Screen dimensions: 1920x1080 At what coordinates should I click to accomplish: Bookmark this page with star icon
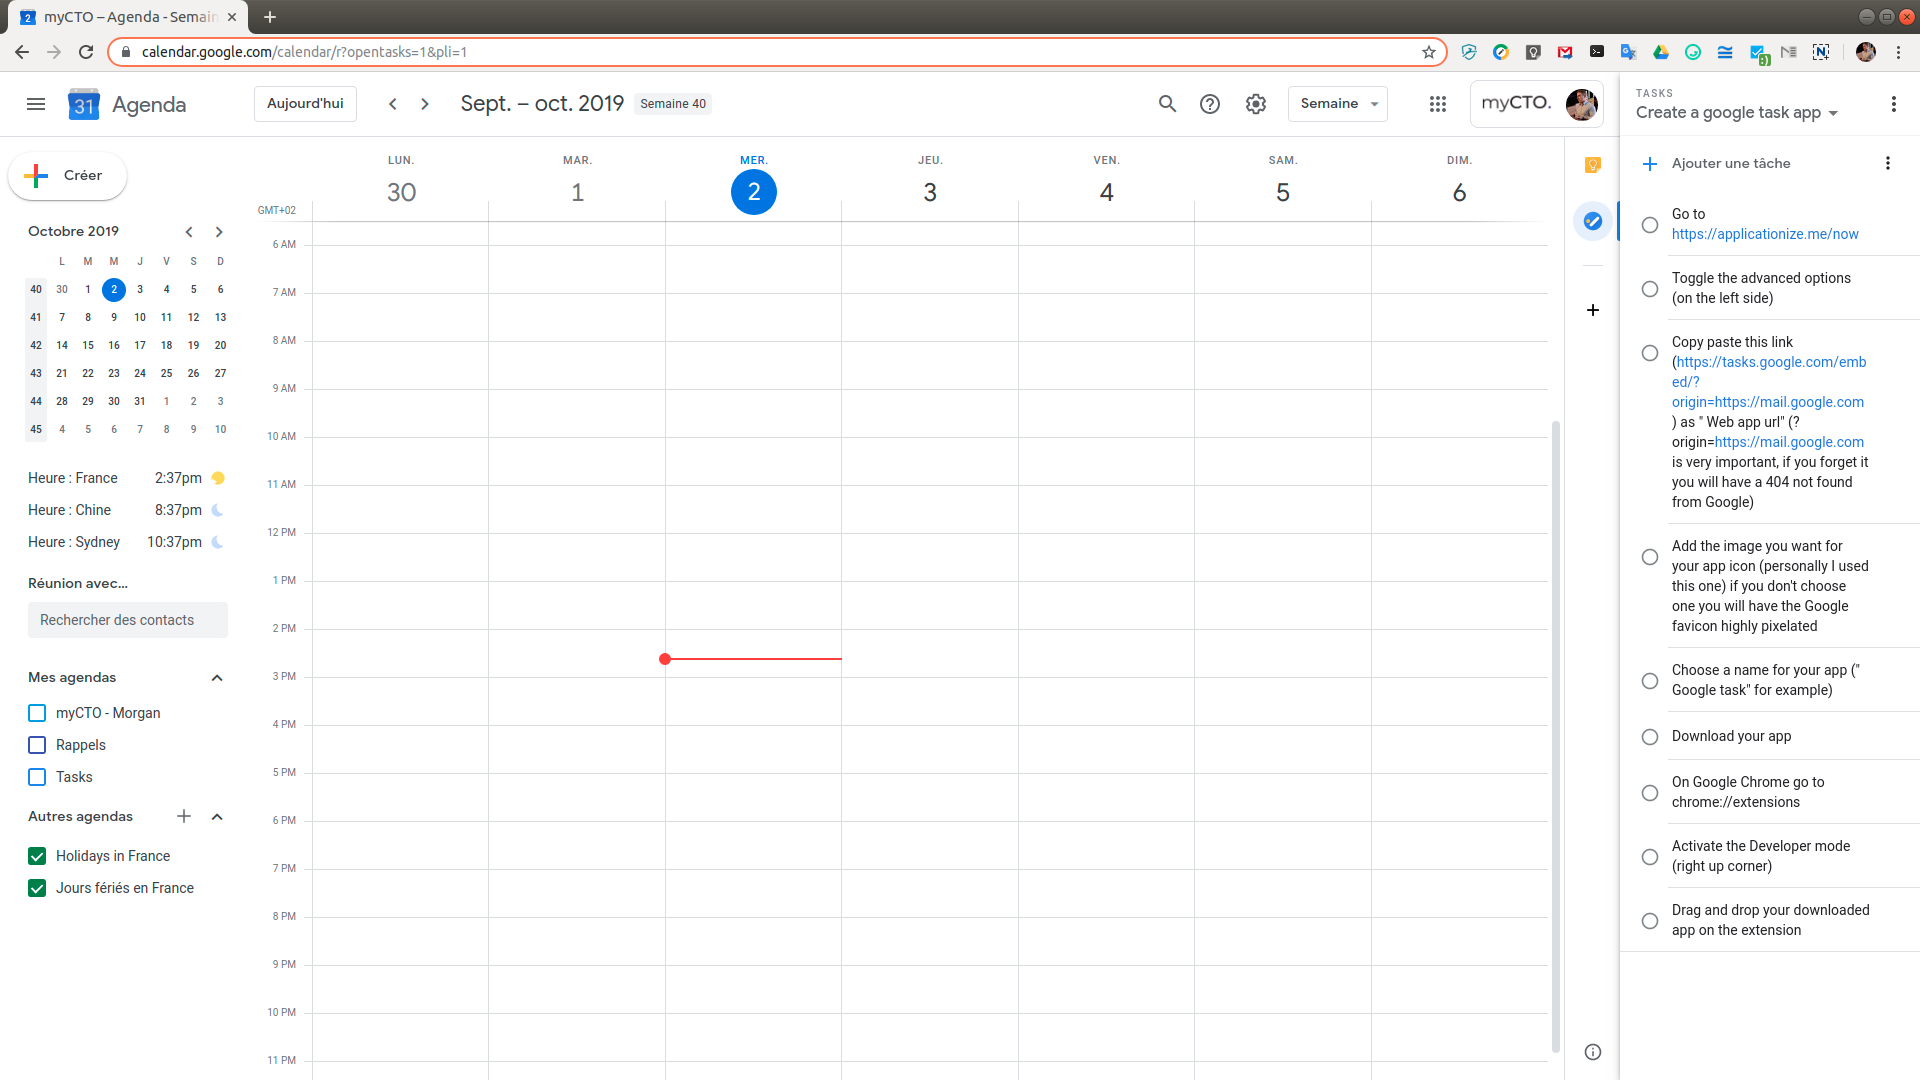point(1429,52)
